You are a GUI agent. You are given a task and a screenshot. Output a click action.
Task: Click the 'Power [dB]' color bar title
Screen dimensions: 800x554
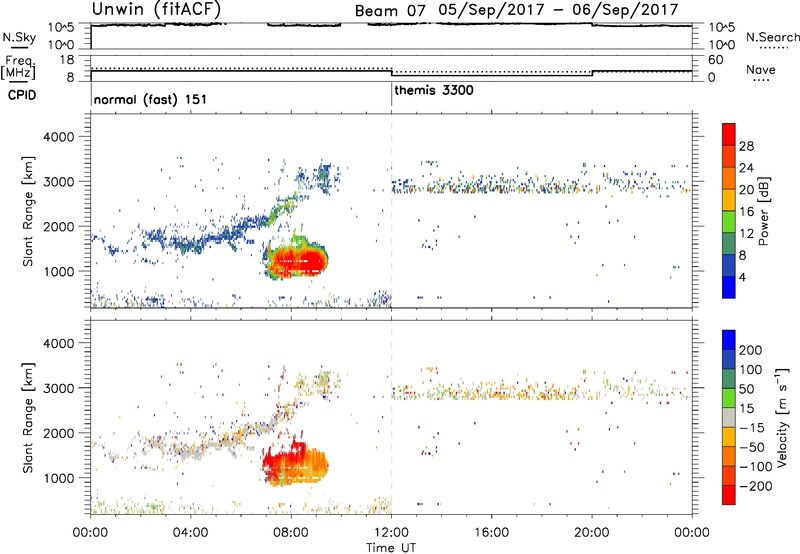tap(763, 211)
